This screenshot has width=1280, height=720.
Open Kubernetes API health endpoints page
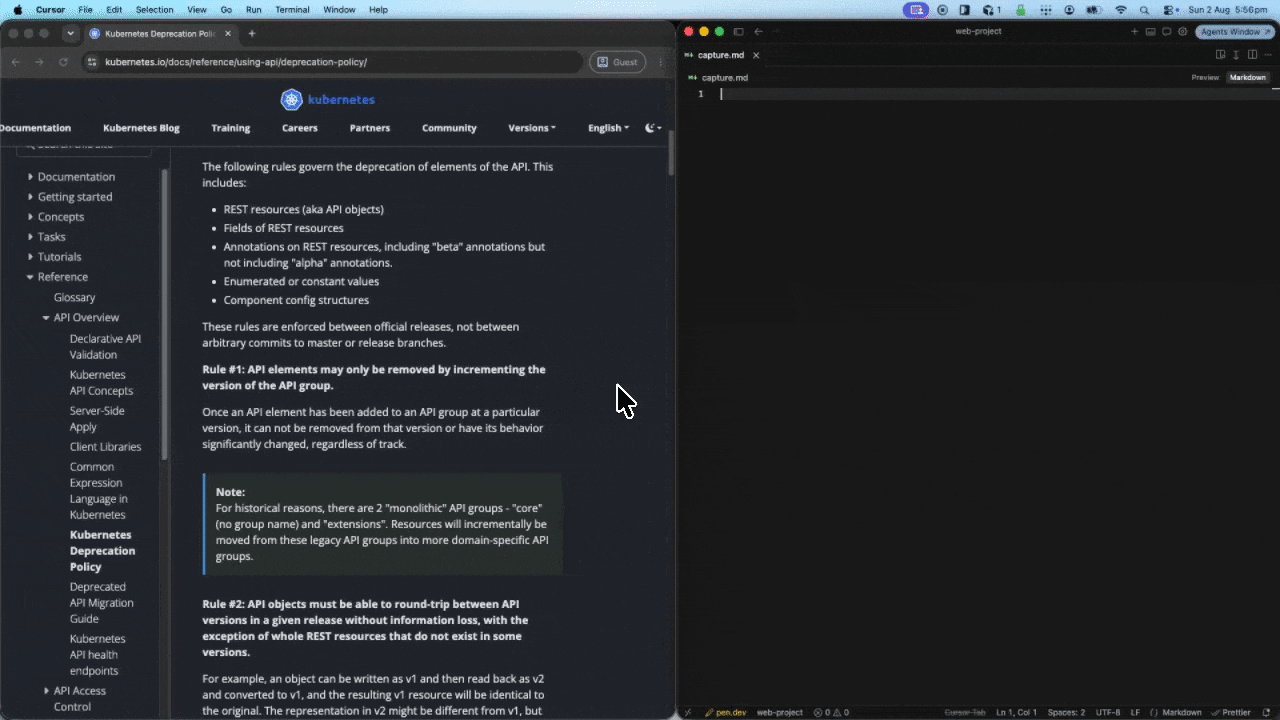click(97, 654)
